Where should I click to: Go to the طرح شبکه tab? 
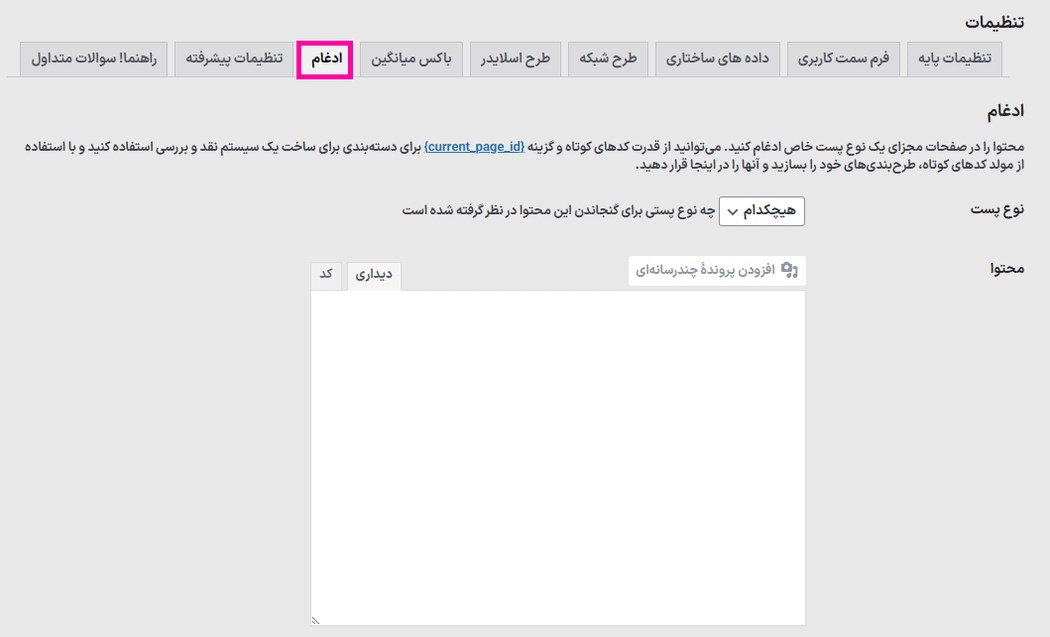[x=609, y=59]
